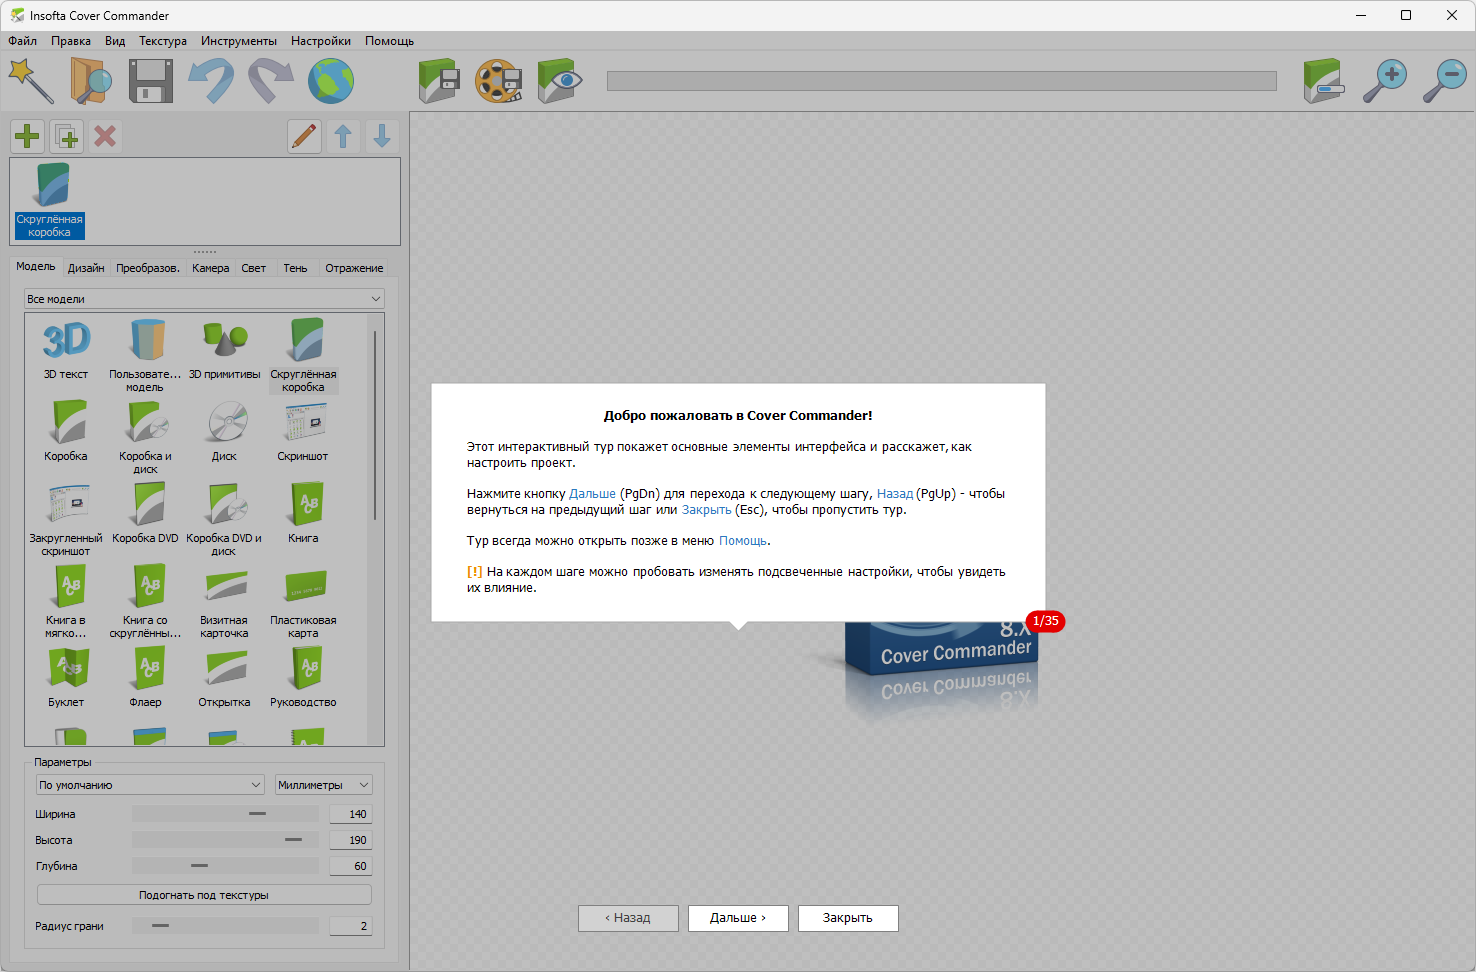Open the Настройки menu
Screen dimensions: 1476x972
(x=321, y=41)
